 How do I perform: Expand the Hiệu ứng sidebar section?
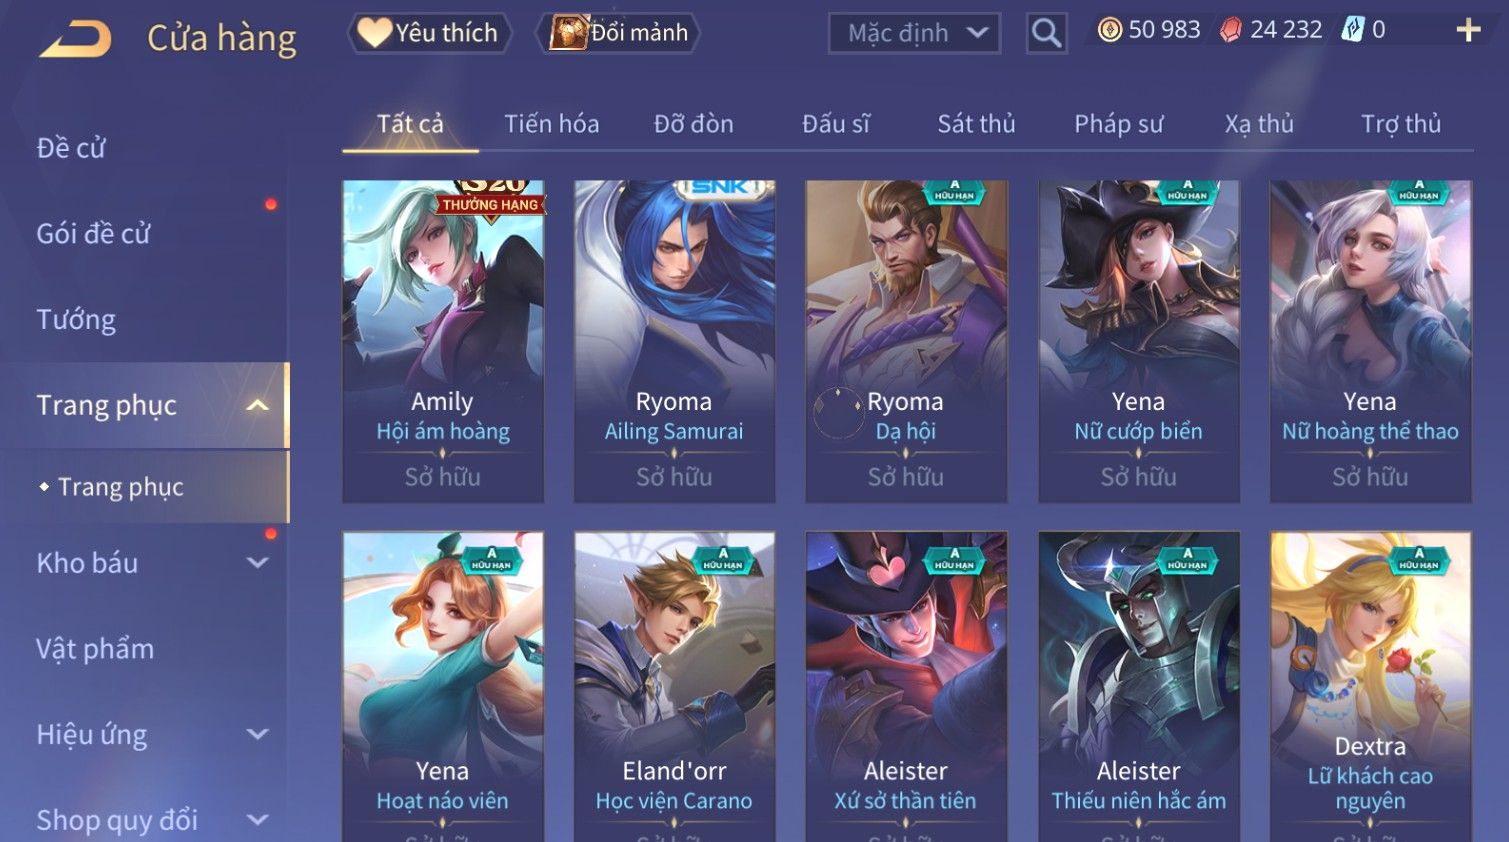(257, 734)
